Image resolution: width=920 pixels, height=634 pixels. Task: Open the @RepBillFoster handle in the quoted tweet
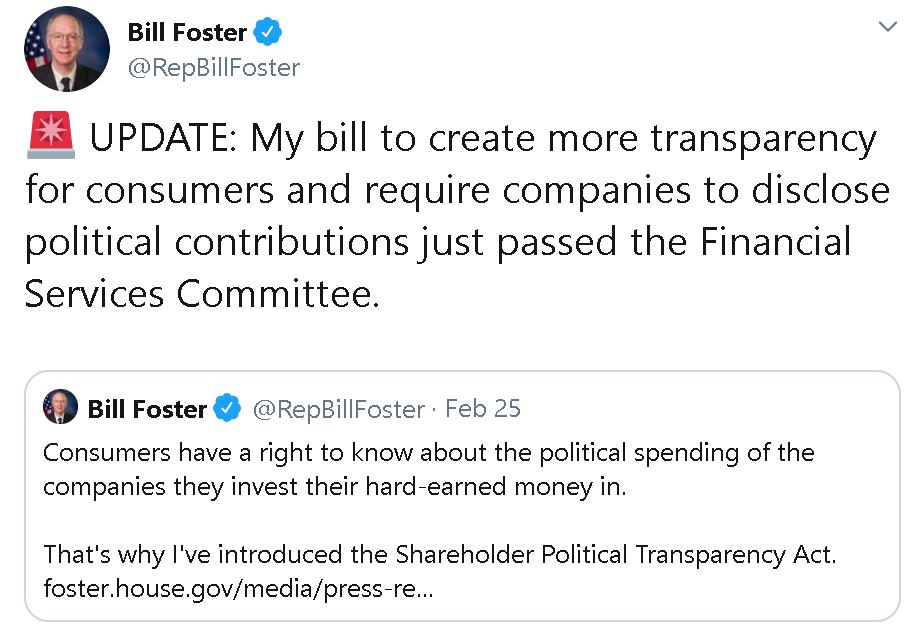tap(338, 409)
